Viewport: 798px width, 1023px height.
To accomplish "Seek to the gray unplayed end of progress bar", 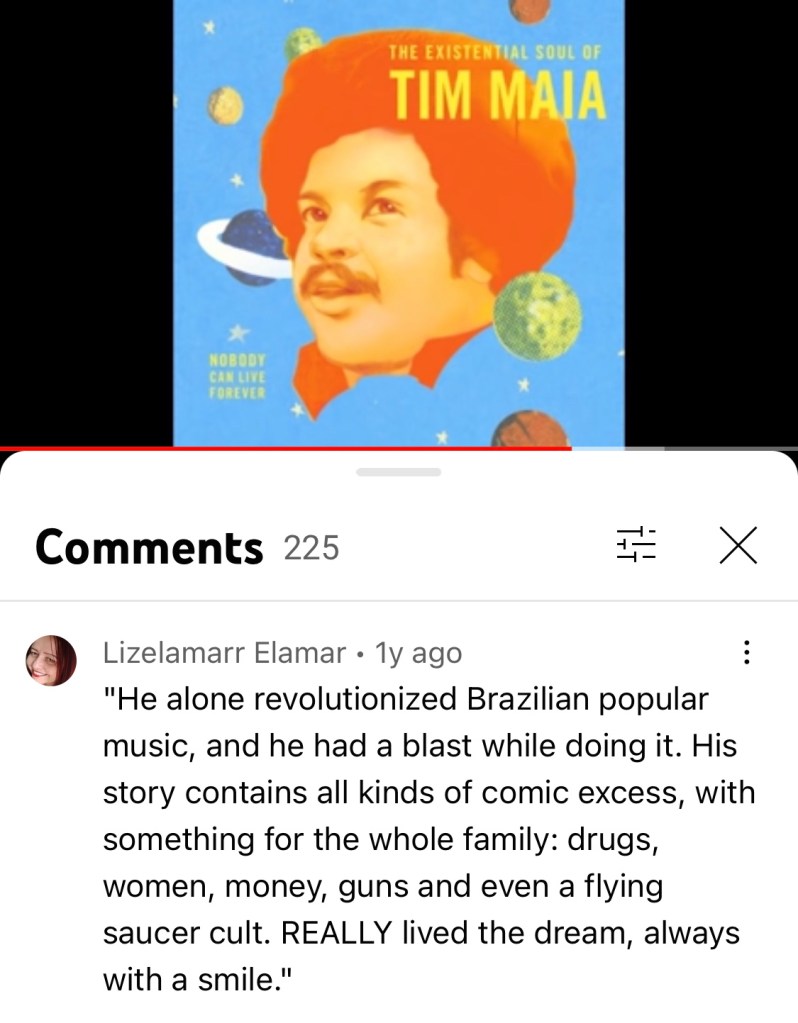I will pos(711,448).
